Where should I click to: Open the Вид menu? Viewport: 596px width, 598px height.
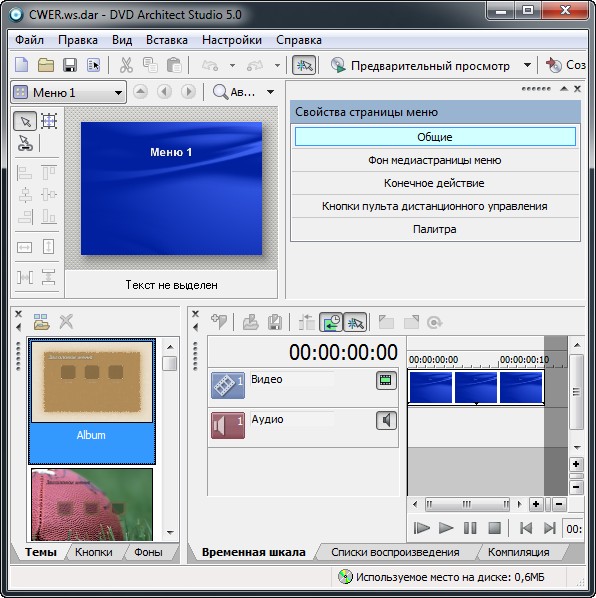point(122,40)
